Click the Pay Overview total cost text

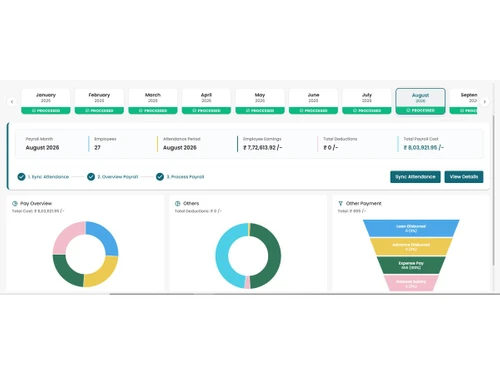(x=38, y=211)
